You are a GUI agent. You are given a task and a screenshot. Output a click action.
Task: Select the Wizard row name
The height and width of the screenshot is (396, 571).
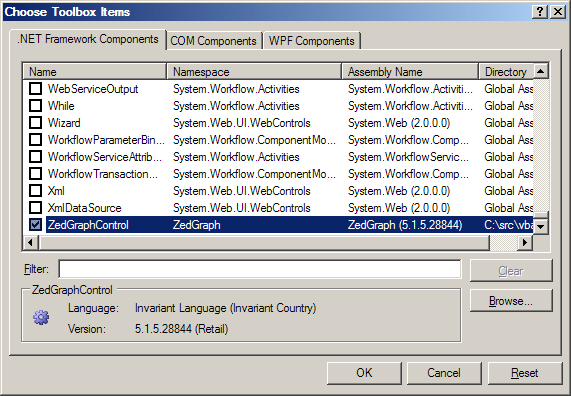pyautogui.click(x=64, y=123)
